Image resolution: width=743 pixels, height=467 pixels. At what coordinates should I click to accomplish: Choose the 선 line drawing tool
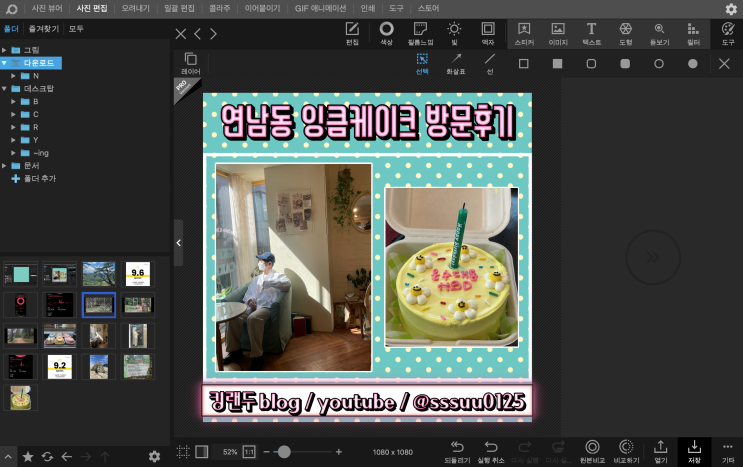[x=490, y=63]
